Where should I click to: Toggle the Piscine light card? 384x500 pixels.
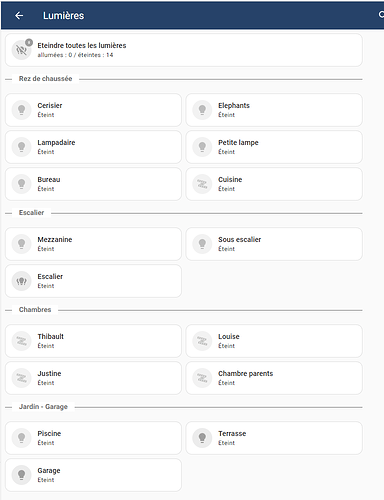[x=93, y=438]
